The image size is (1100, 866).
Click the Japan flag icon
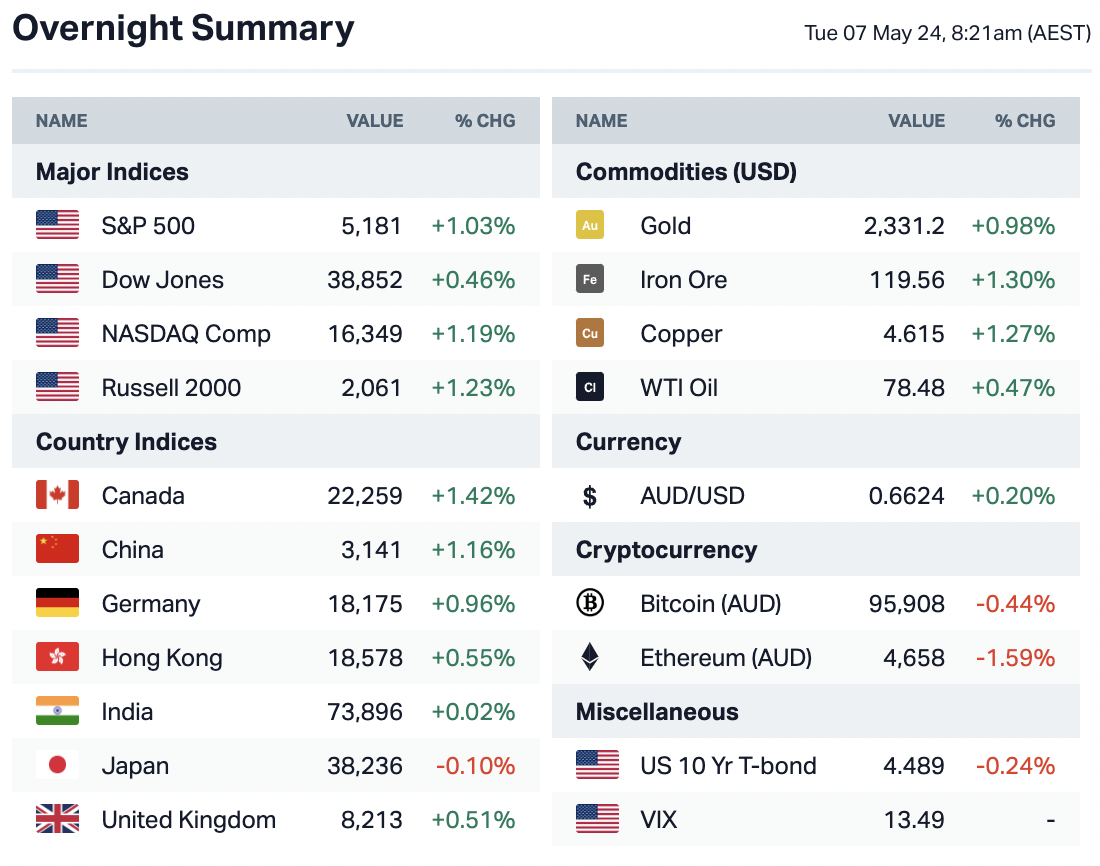(x=57, y=766)
